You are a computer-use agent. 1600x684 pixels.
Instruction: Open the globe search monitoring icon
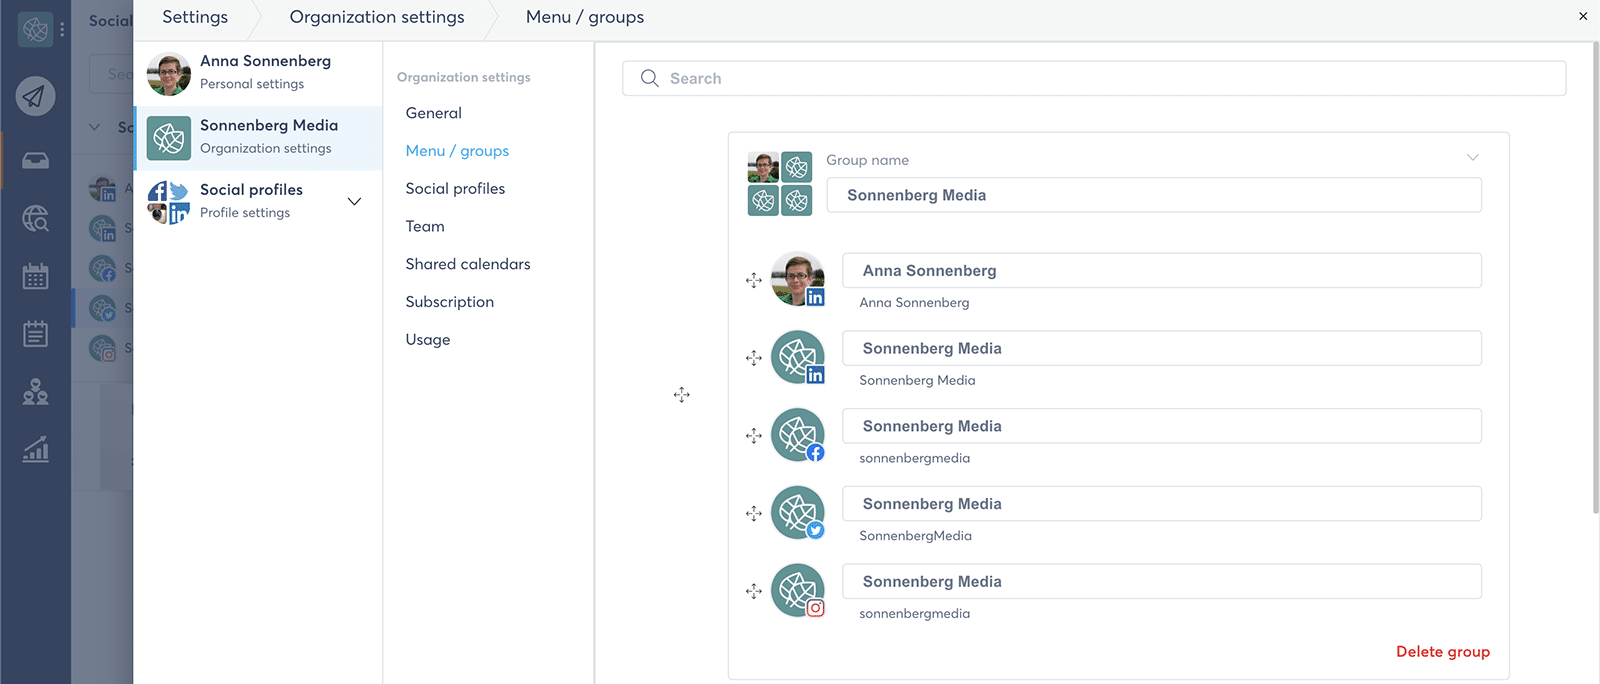tap(35, 218)
